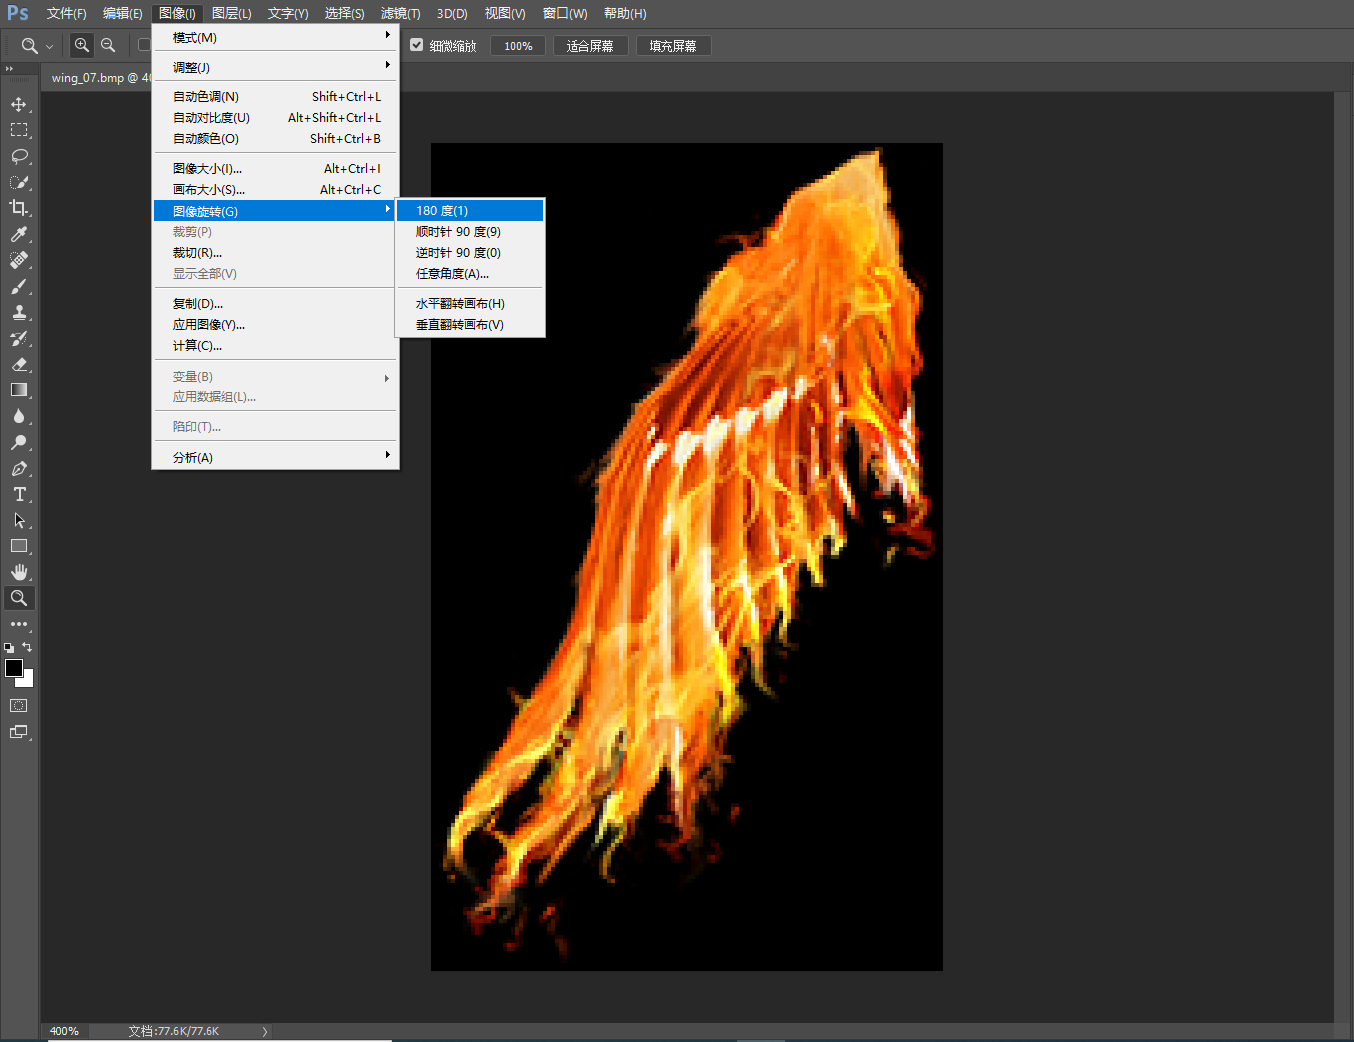Select the Move tool
Image resolution: width=1354 pixels, height=1042 pixels.
click(x=19, y=105)
